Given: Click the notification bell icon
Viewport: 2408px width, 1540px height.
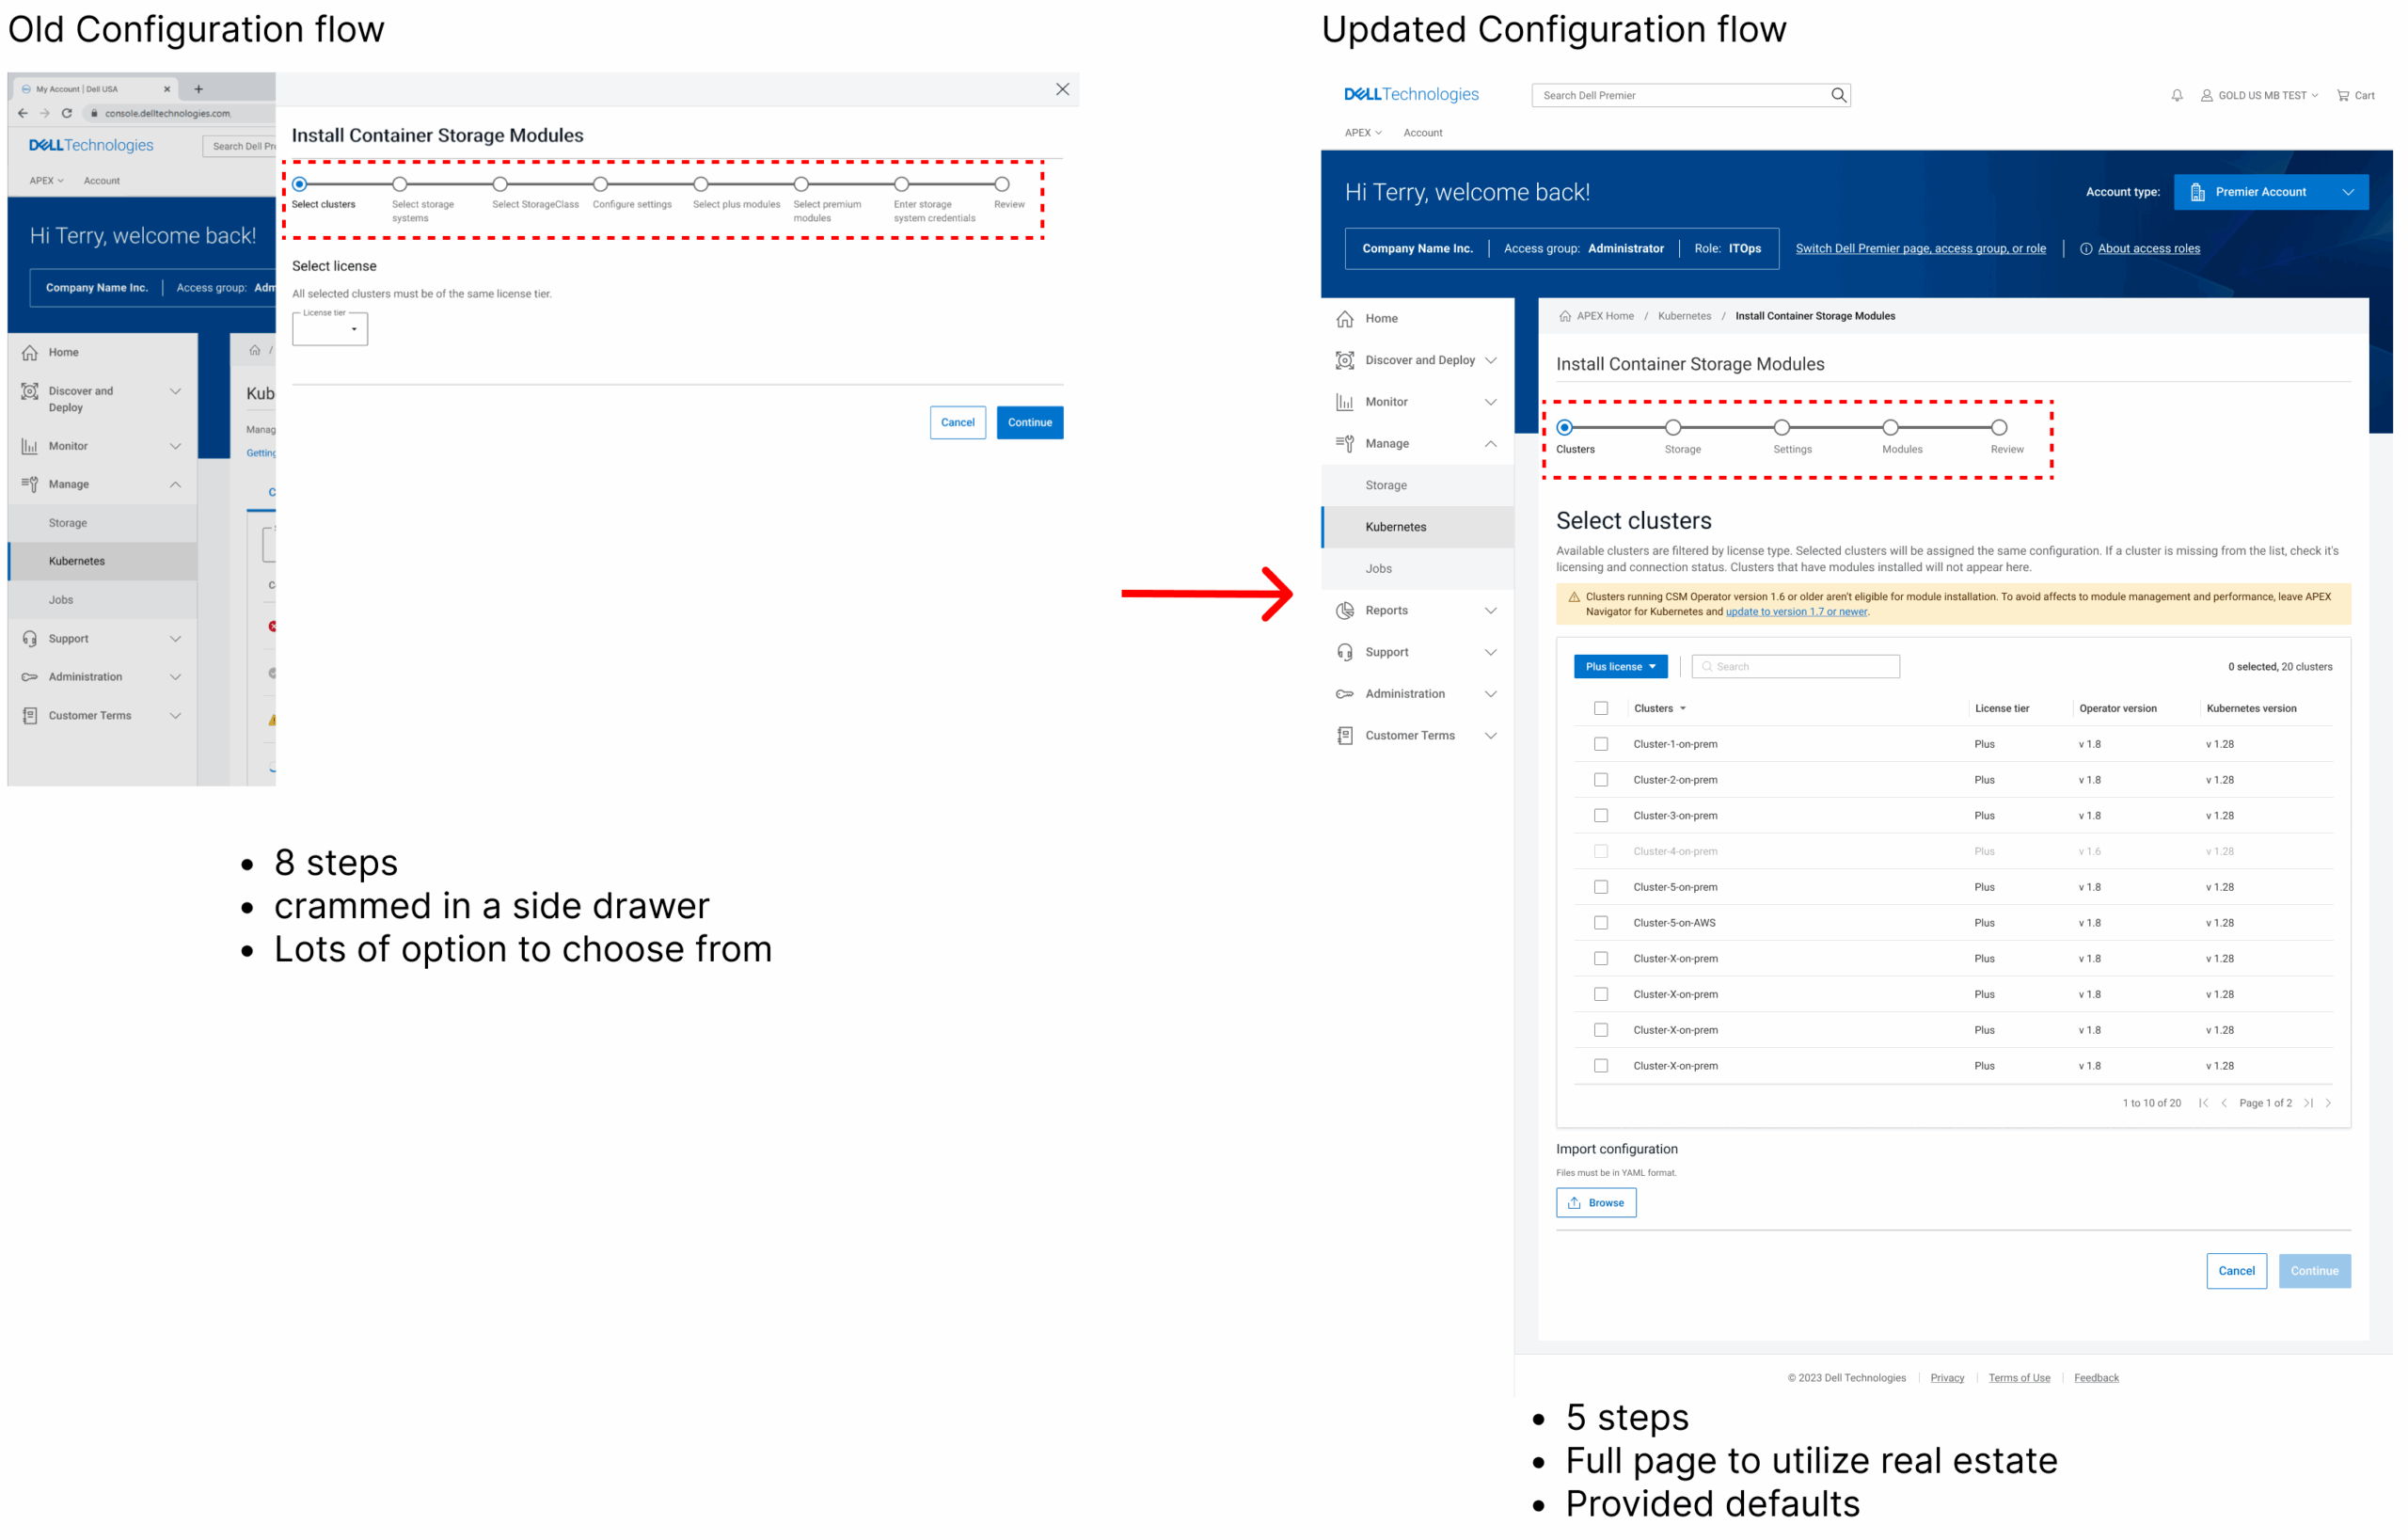Looking at the screenshot, I should tap(2176, 96).
